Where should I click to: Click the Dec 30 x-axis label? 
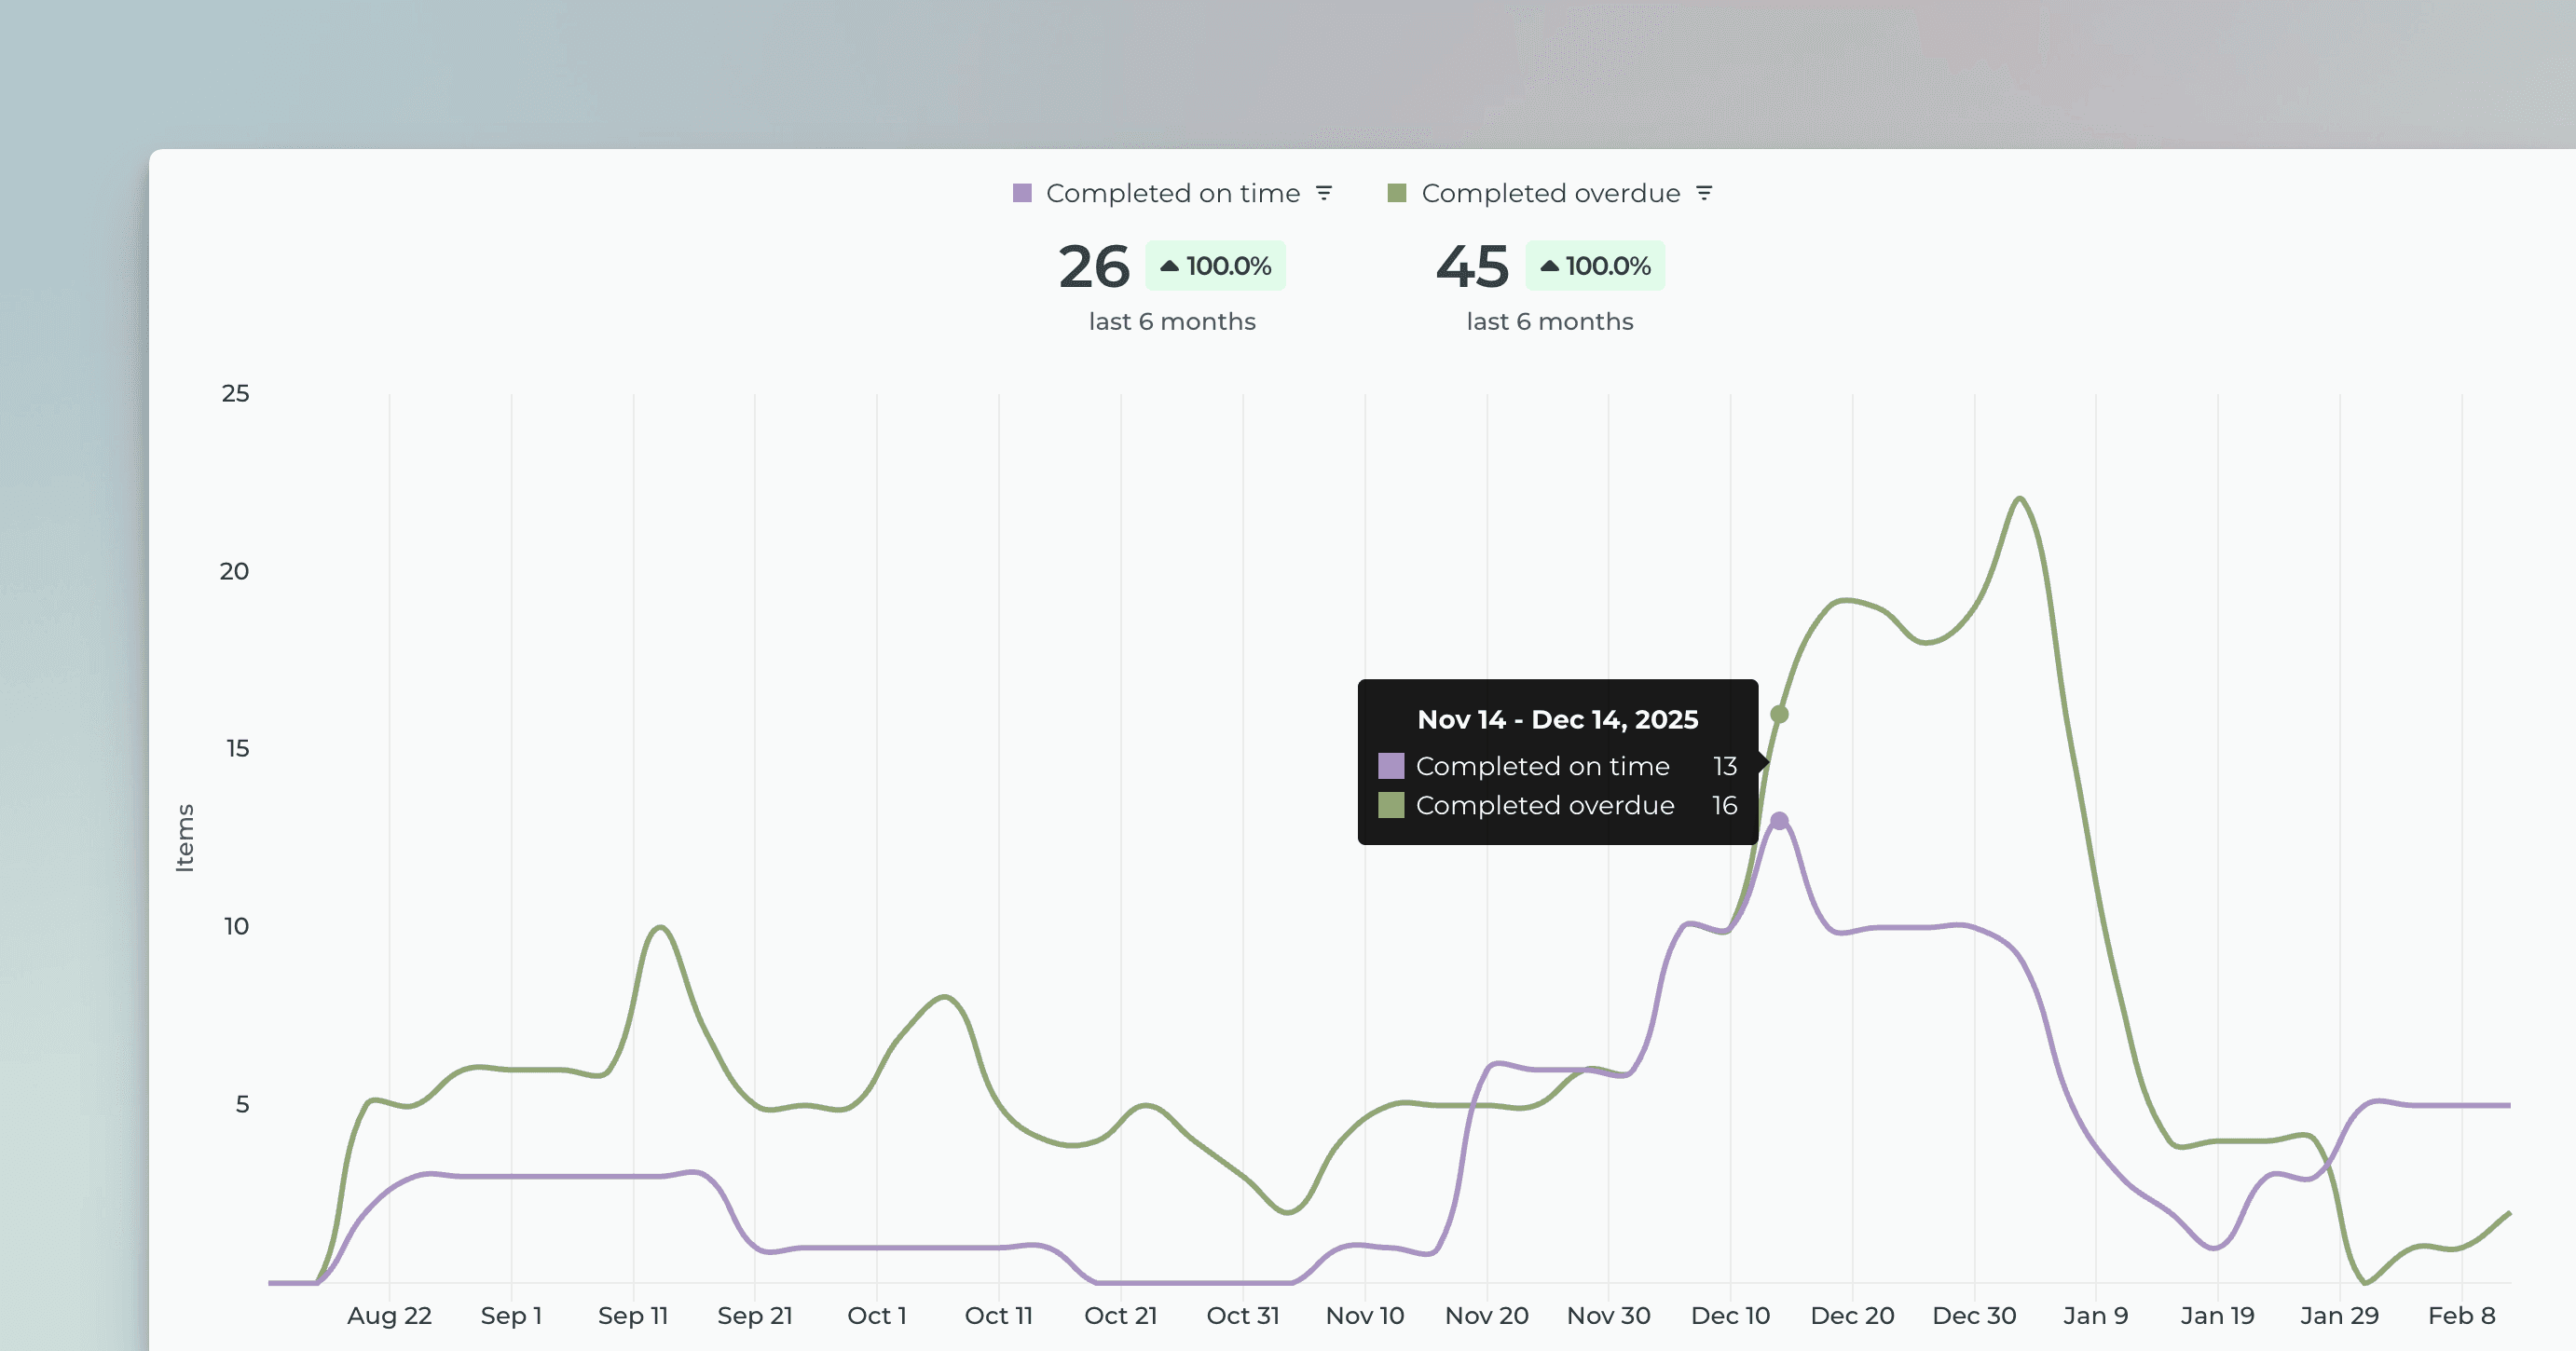tap(1974, 1315)
